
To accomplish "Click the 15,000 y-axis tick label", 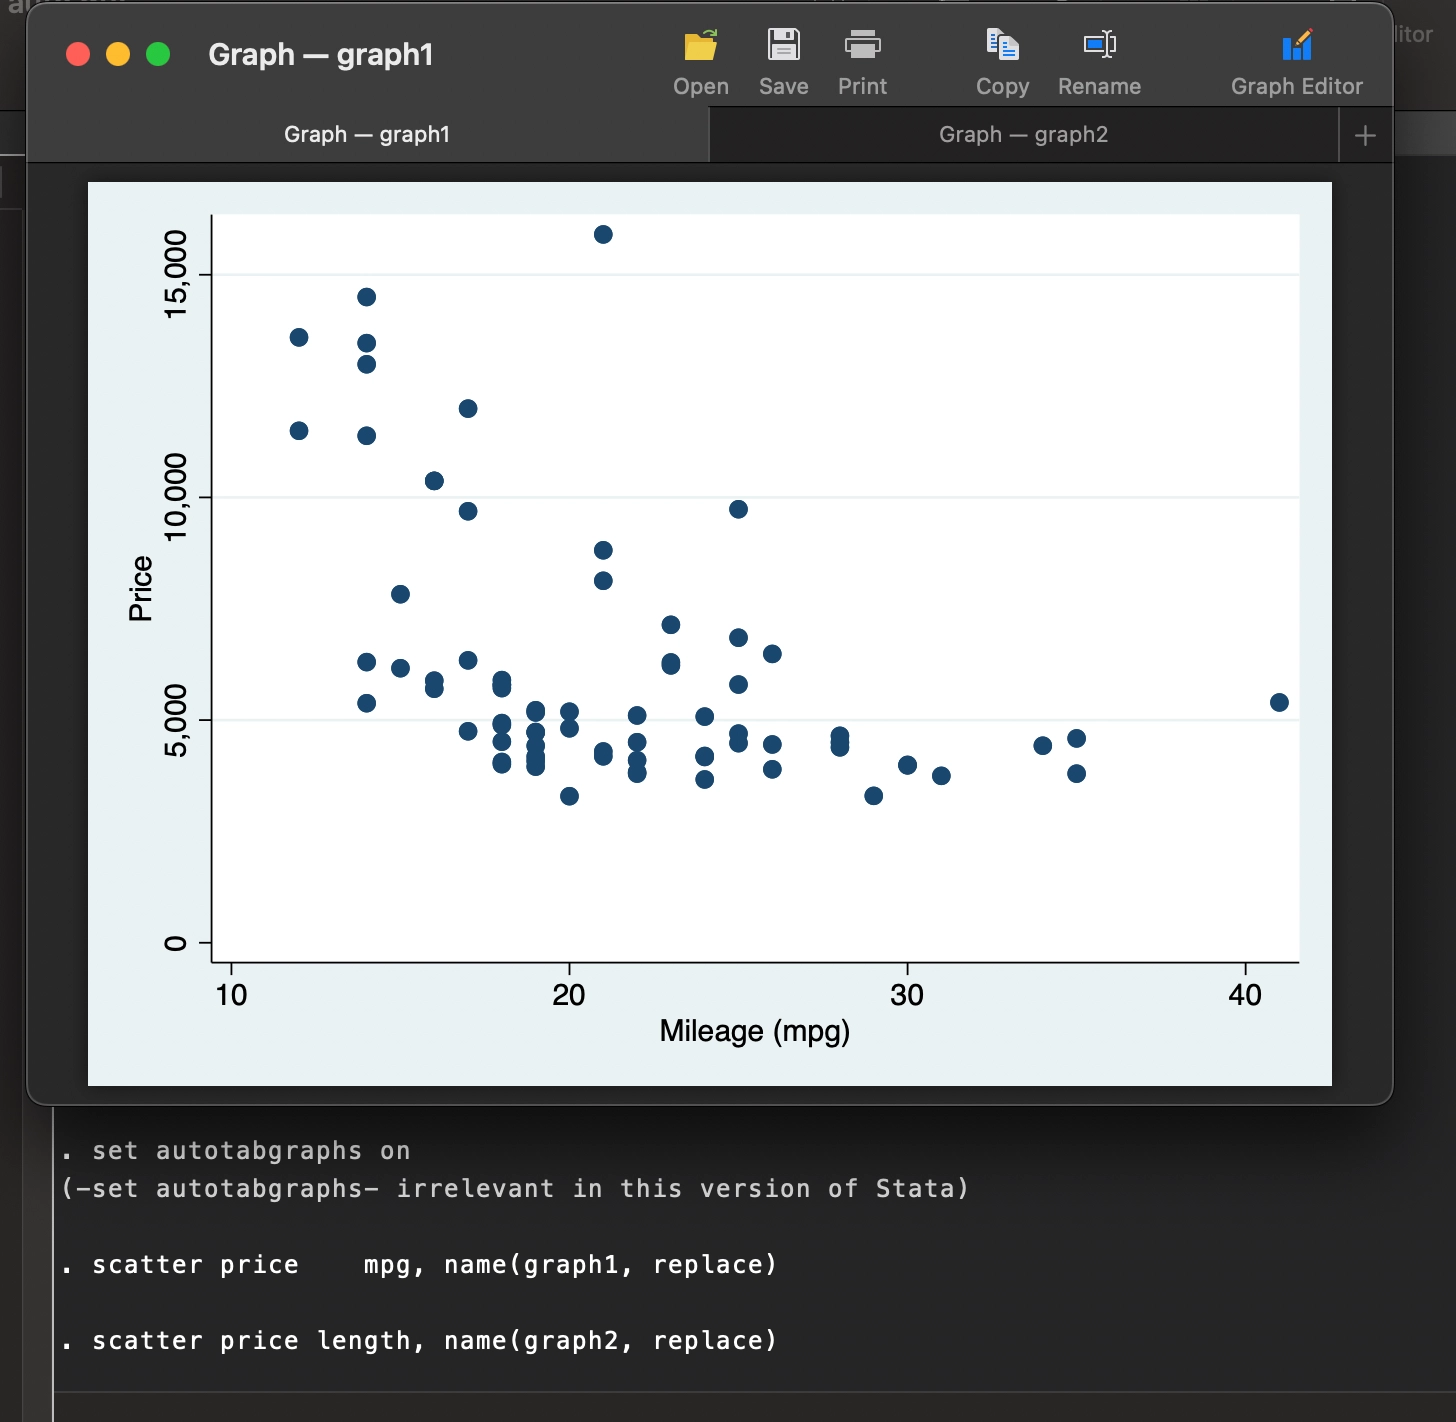I will tap(176, 274).
